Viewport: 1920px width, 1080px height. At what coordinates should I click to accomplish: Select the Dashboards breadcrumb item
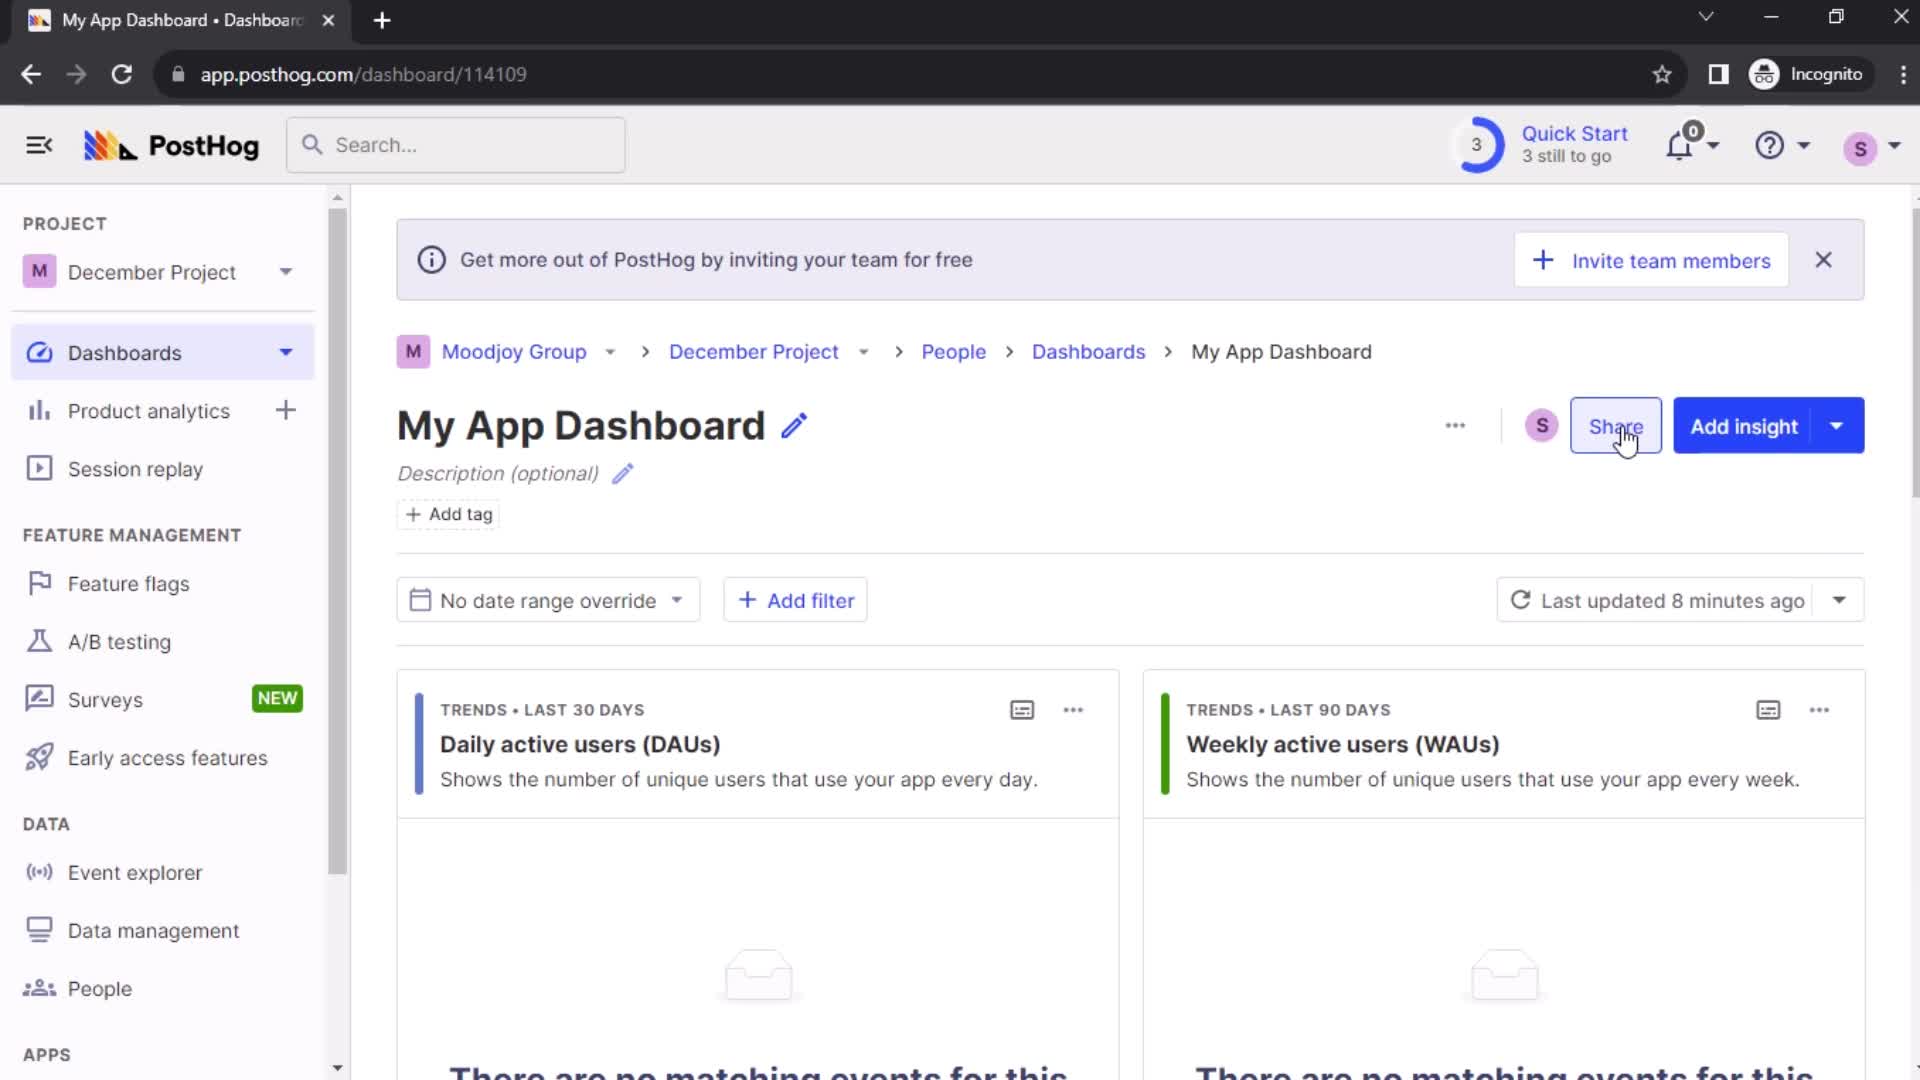pyautogui.click(x=1088, y=351)
